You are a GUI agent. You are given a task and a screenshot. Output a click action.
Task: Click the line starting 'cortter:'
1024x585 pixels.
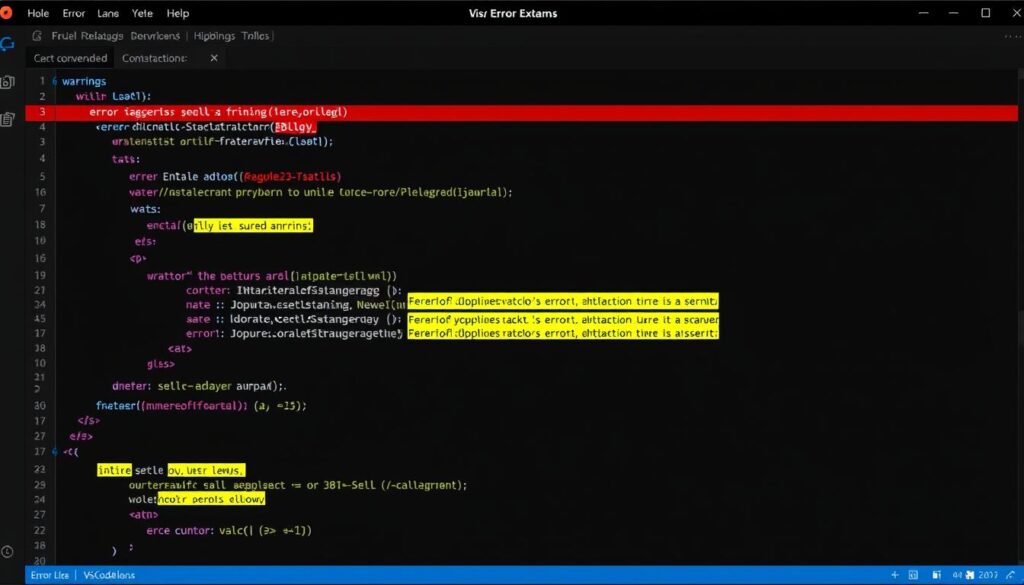pos(294,291)
